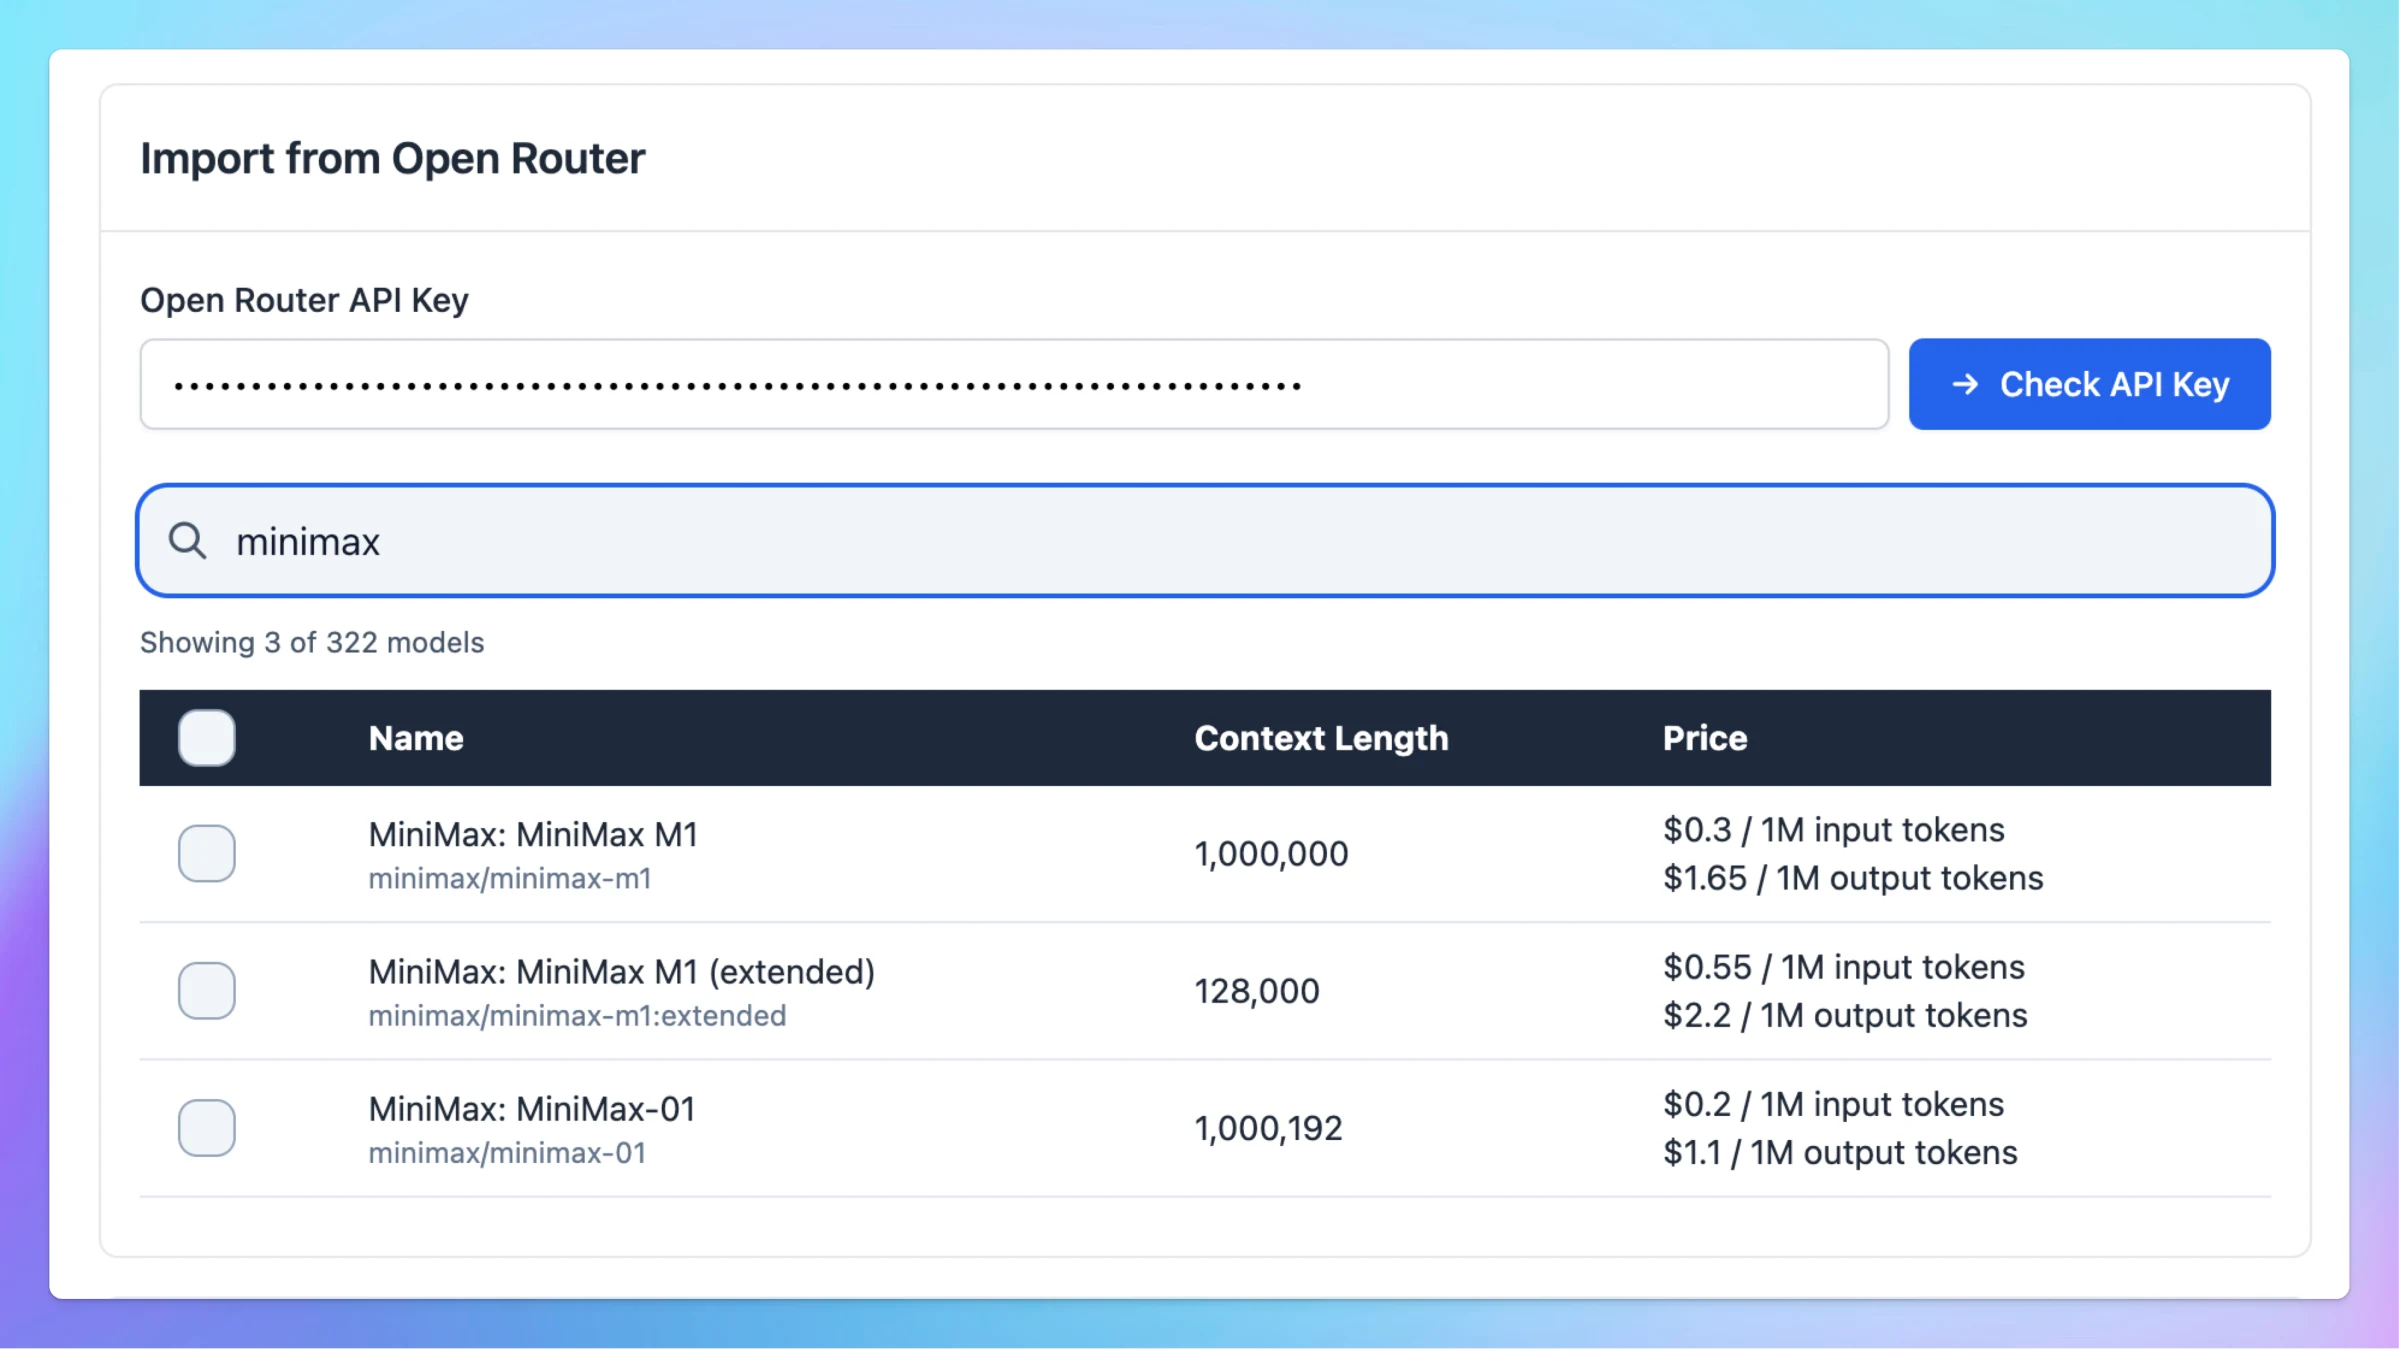Click the Context Length column header
This screenshot has height=1349, width=2400.
tap(1321, 738)
